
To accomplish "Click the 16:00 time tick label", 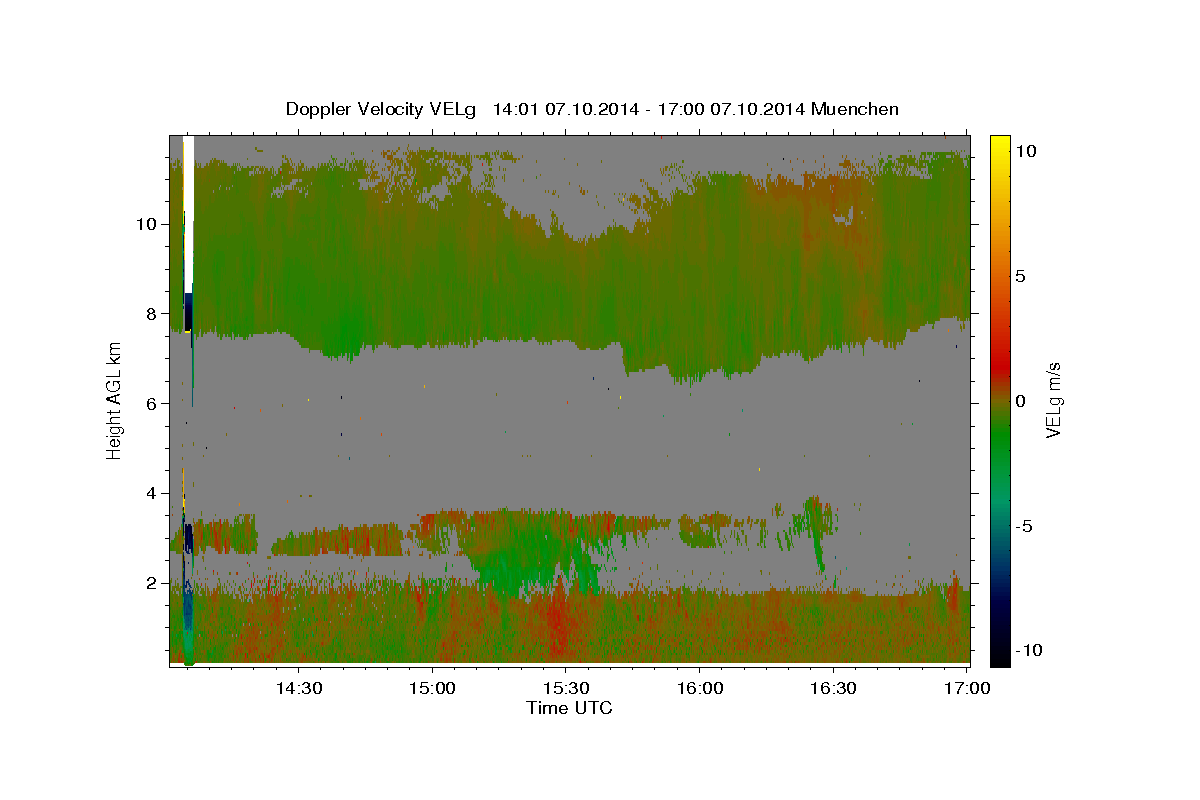I will pyautogui.click(x=700, y=688).
